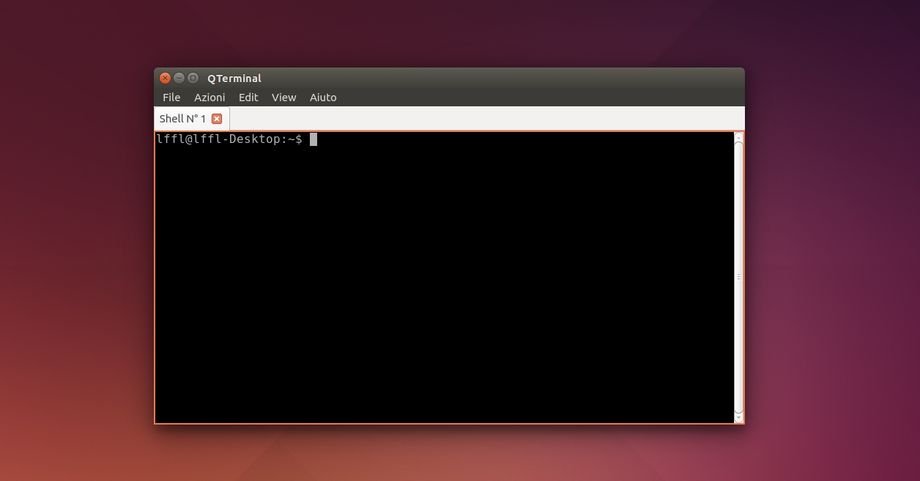Select the Shell N° 1 tab

click(191, 118)
